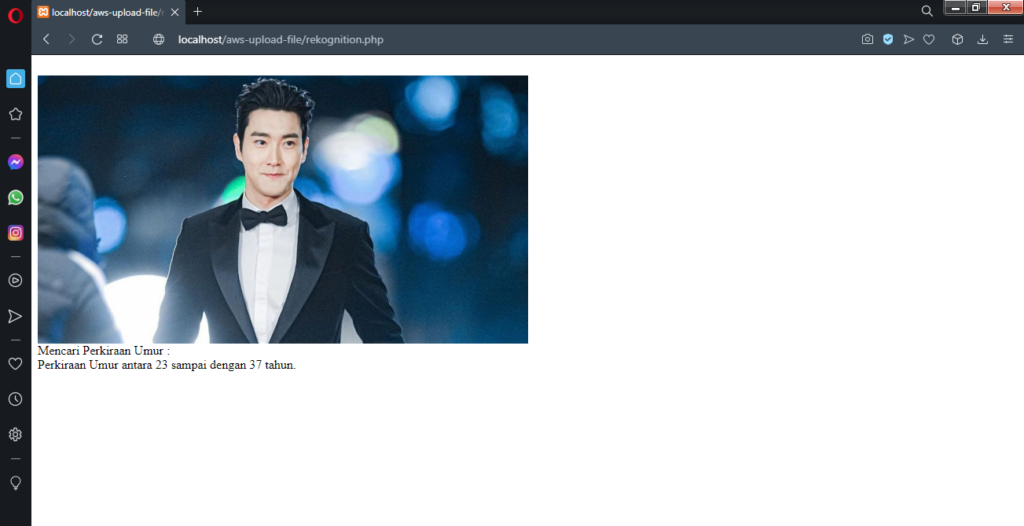Close the localhost/aws-upload-file tab

[x=174, y=12]
